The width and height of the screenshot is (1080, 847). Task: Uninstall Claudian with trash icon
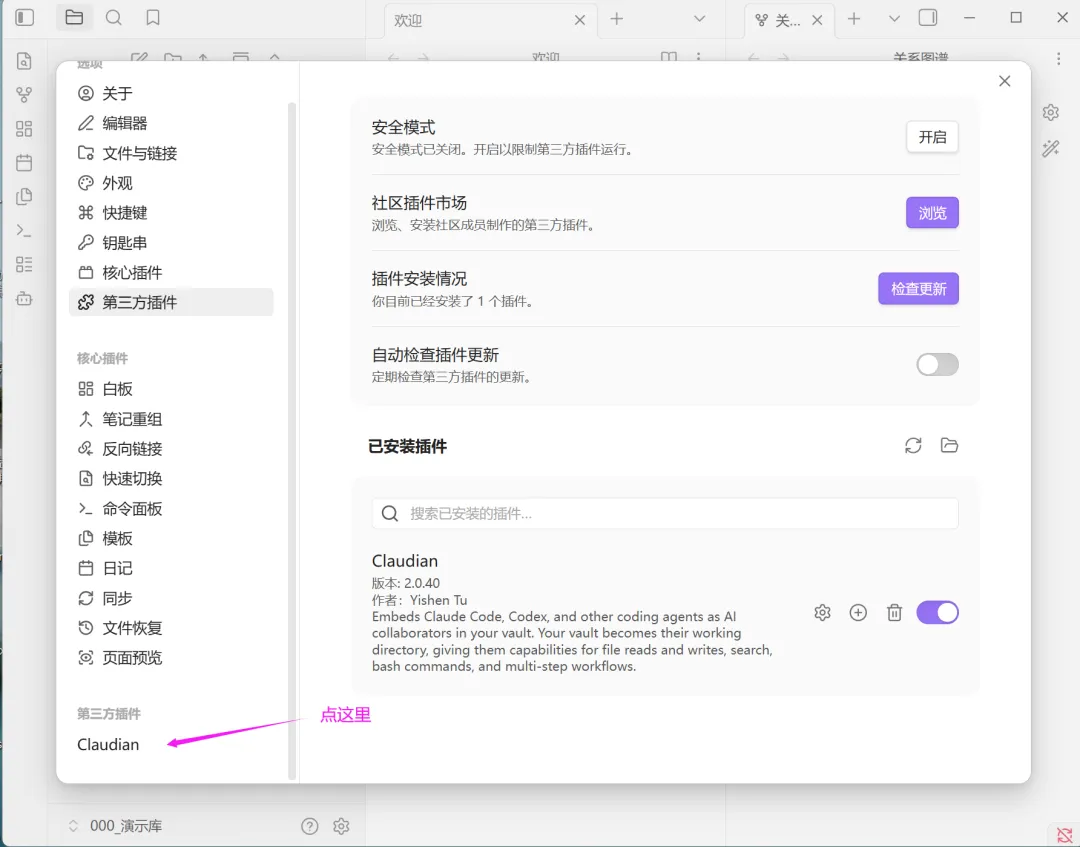point(894,612)
